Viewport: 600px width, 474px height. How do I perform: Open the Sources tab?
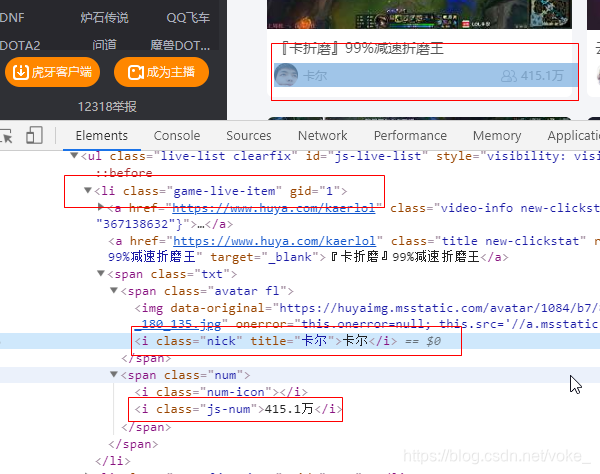click(x=249, y=135)
